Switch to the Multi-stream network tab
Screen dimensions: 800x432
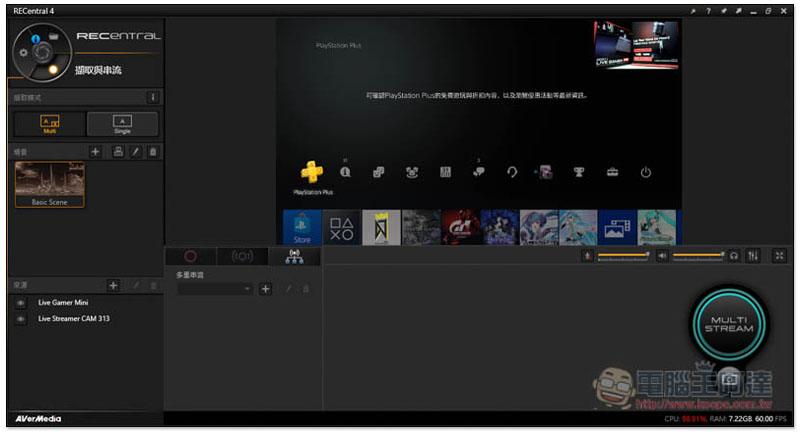(294, 256)
